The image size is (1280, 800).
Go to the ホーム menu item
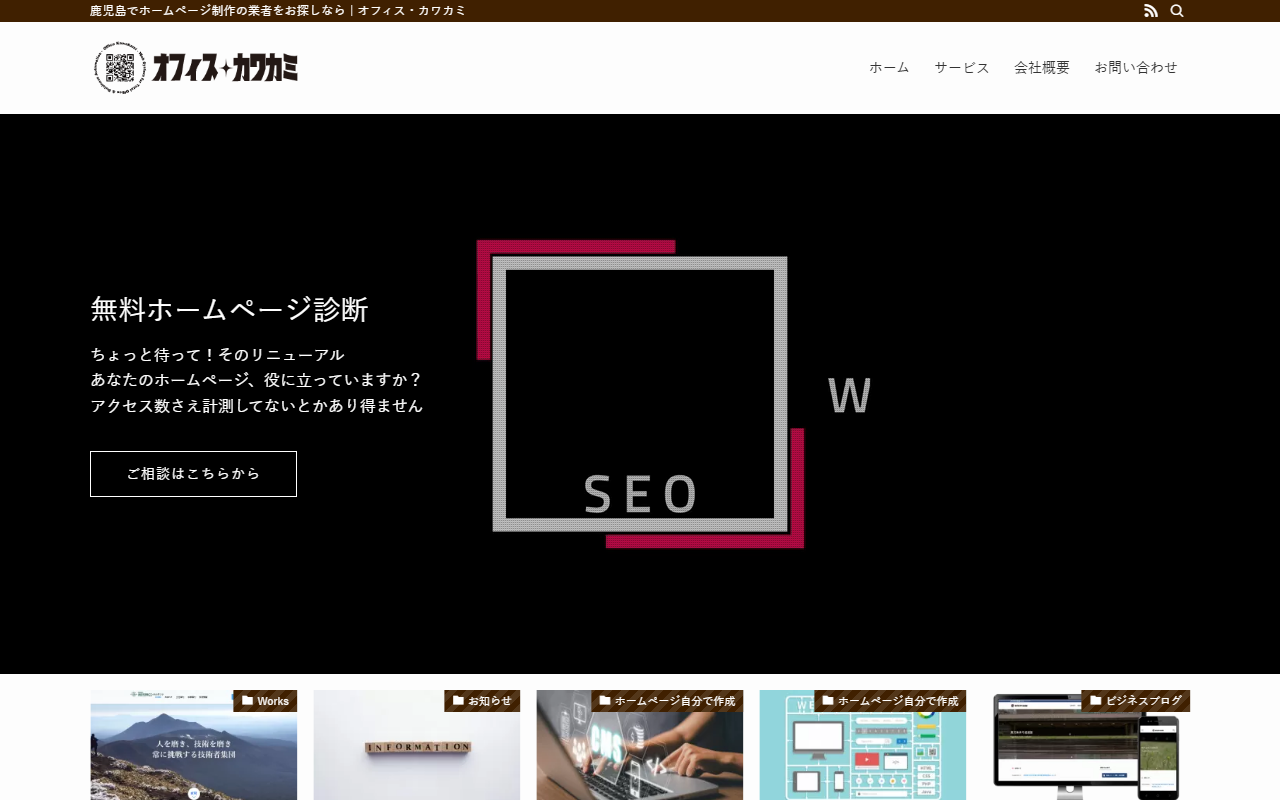(x=889, y=68)
